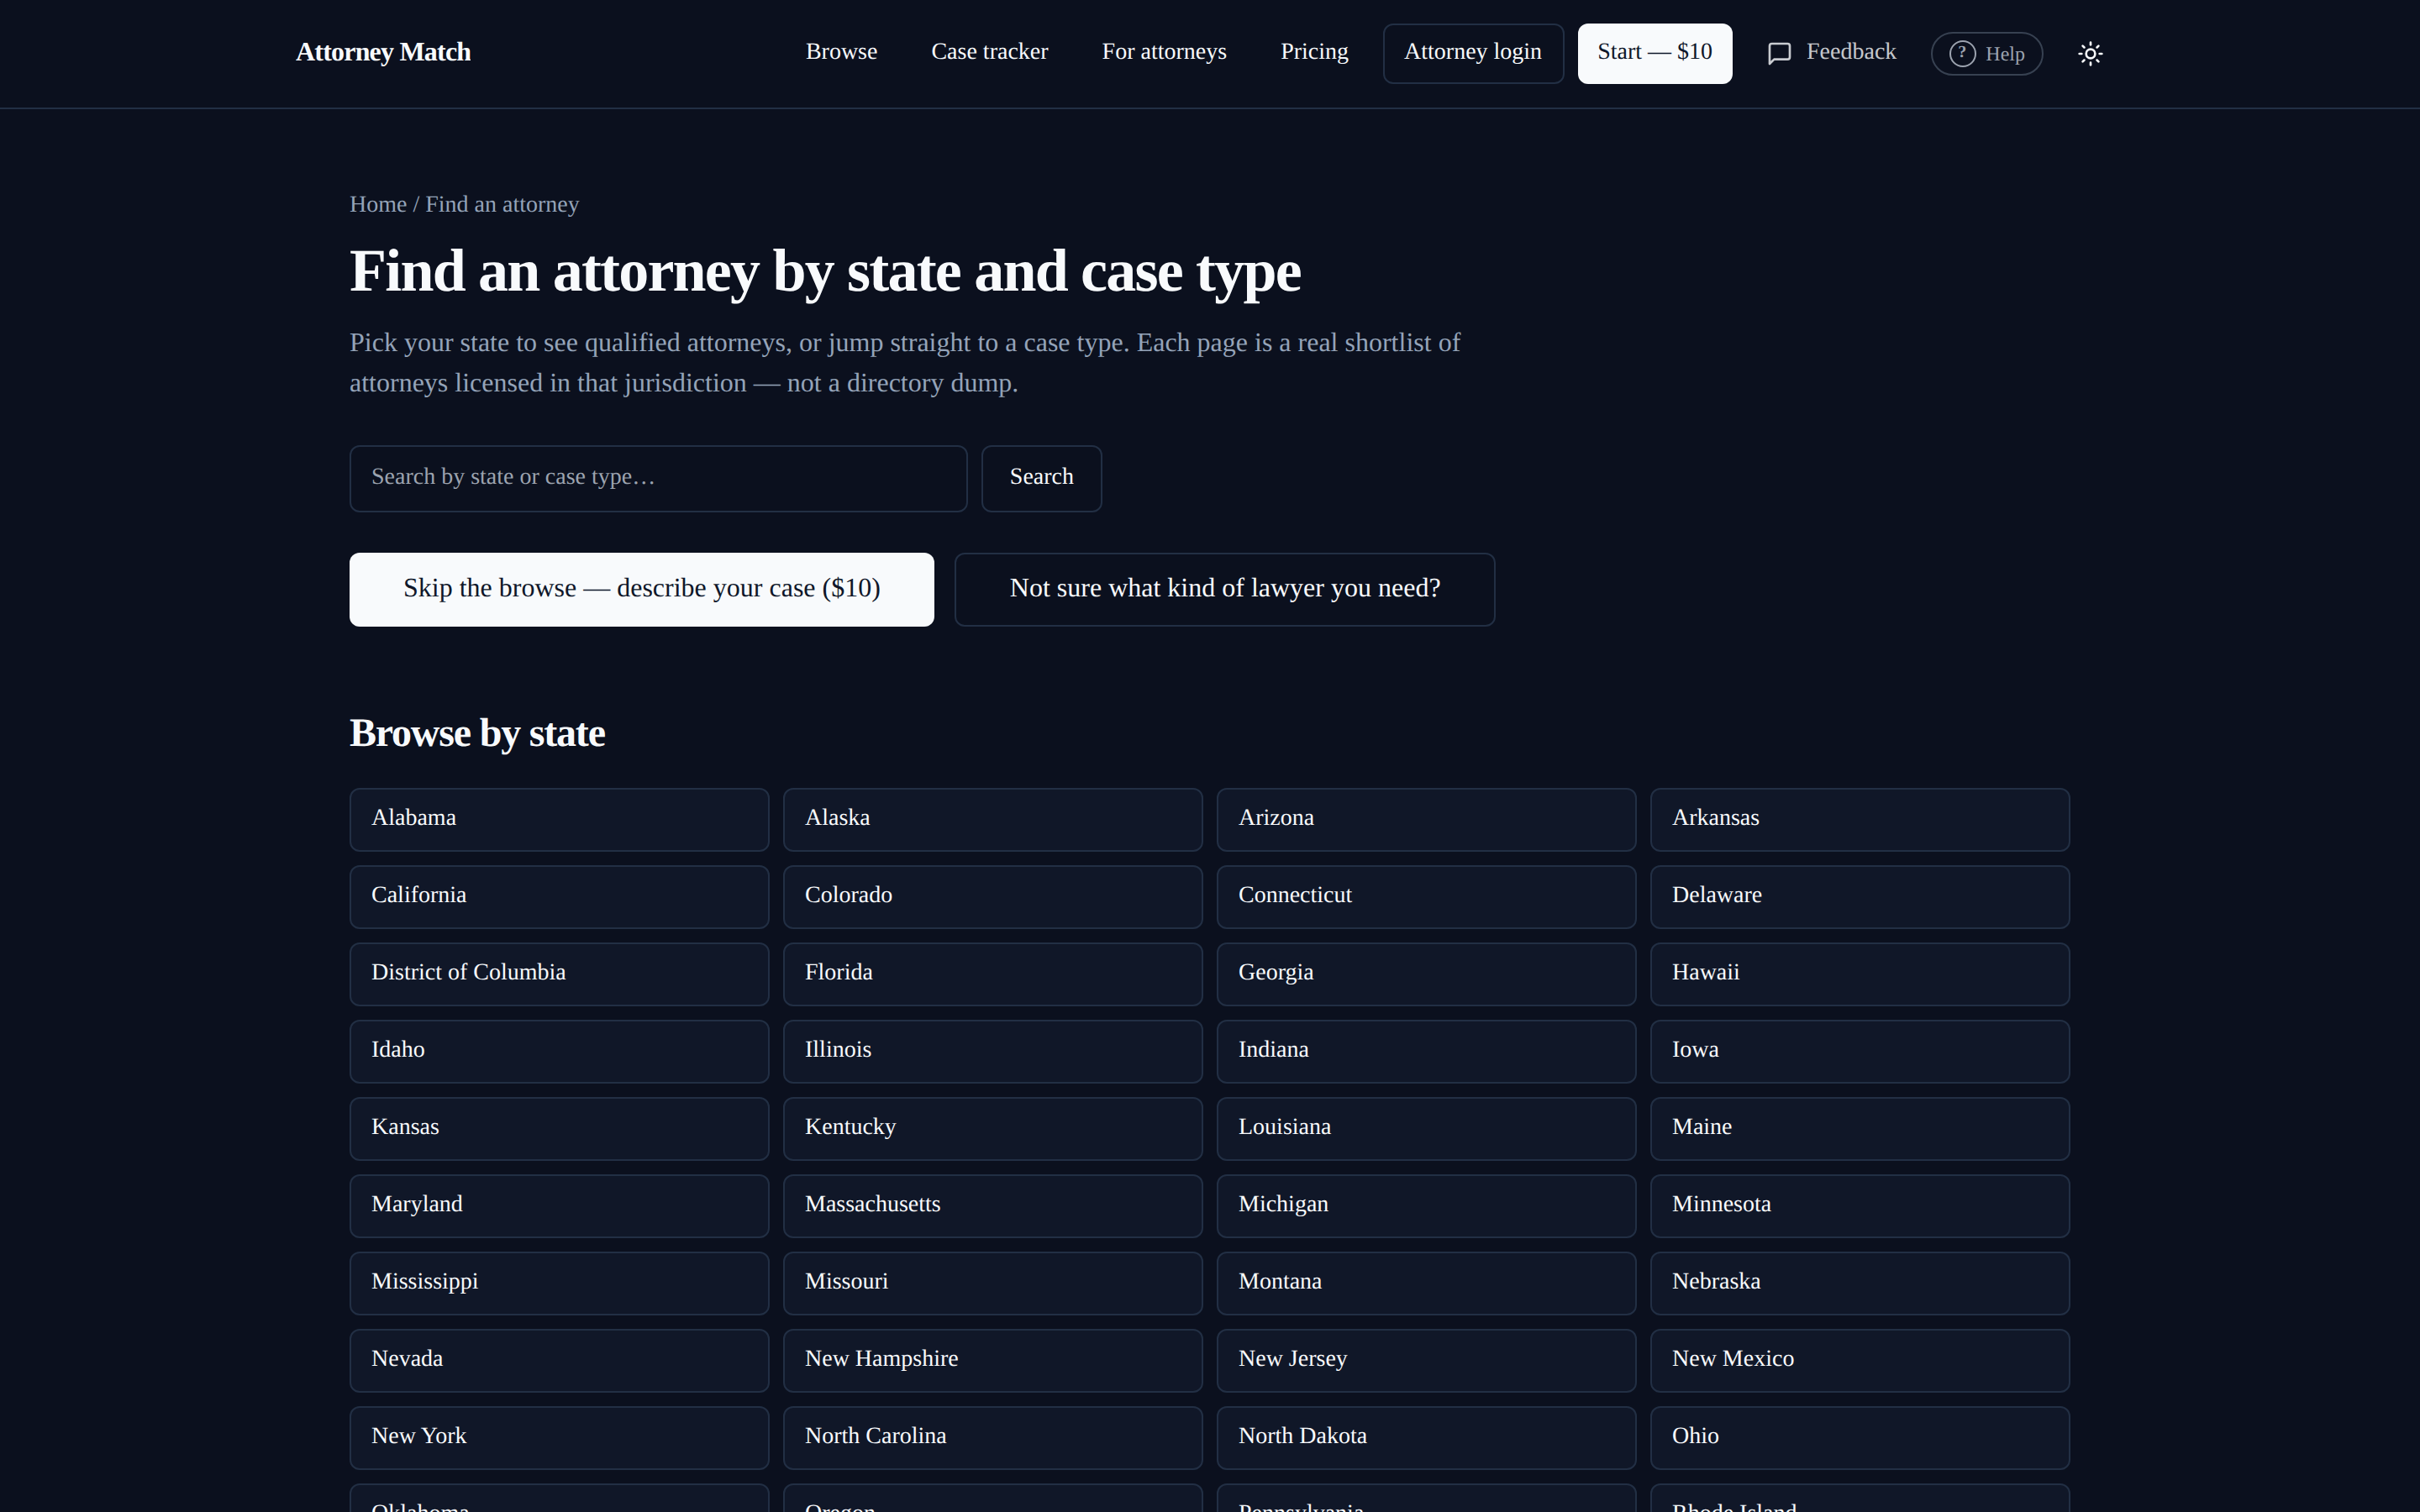Screen dimensions: 2420x1512
Task: Choose Nebraska state tile
Action: tap(1859, 1283)
